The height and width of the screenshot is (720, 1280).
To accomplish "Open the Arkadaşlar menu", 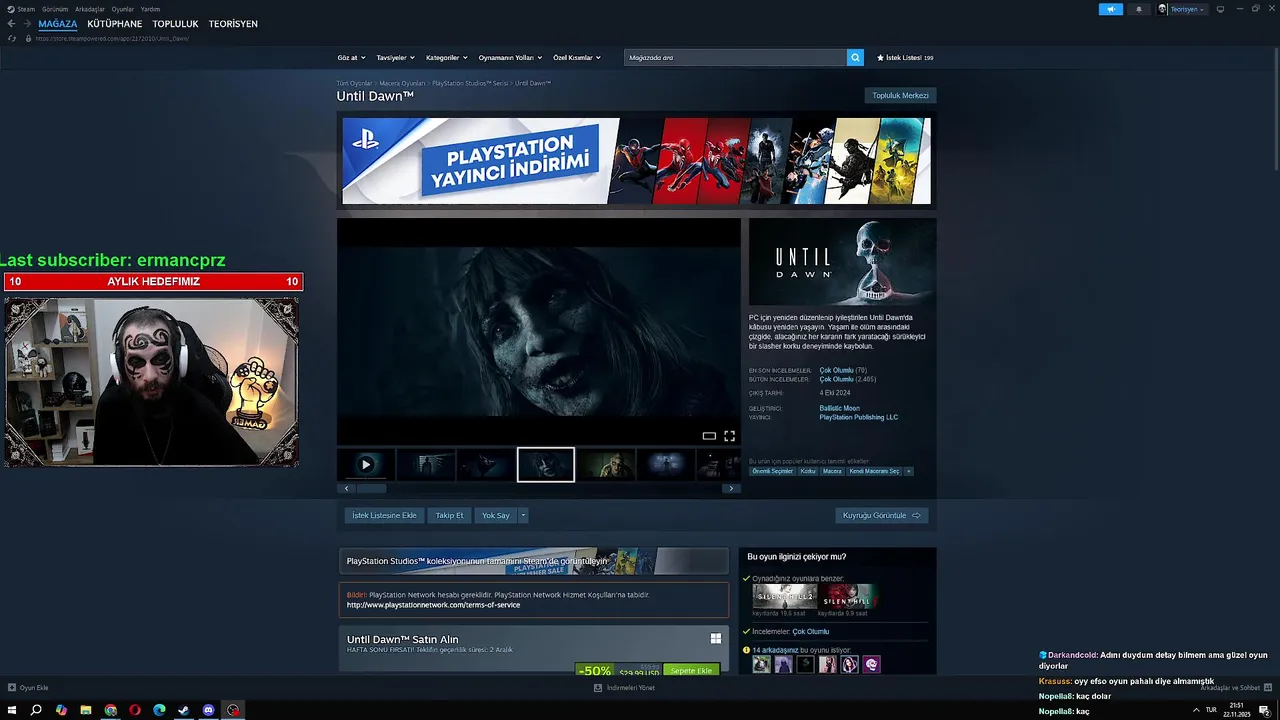I will pyautogui.click(x=90, y=9).
